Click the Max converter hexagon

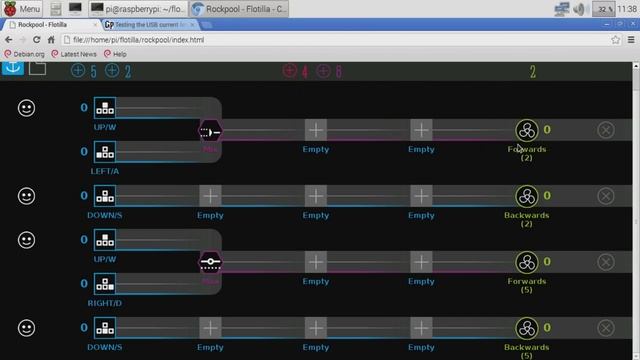[211, 262]
